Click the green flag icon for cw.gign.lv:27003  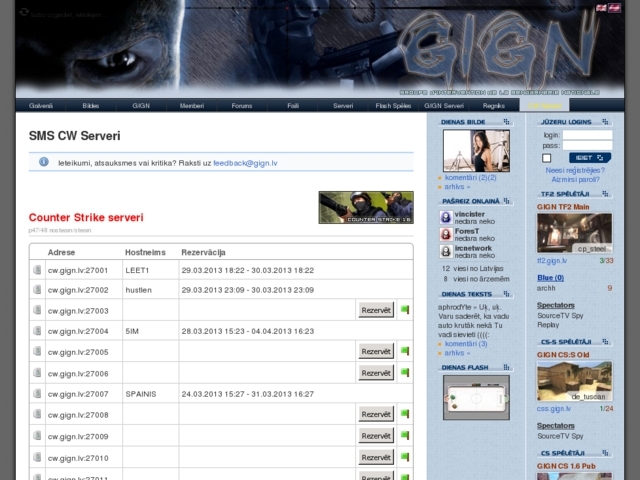pos(405,310)
